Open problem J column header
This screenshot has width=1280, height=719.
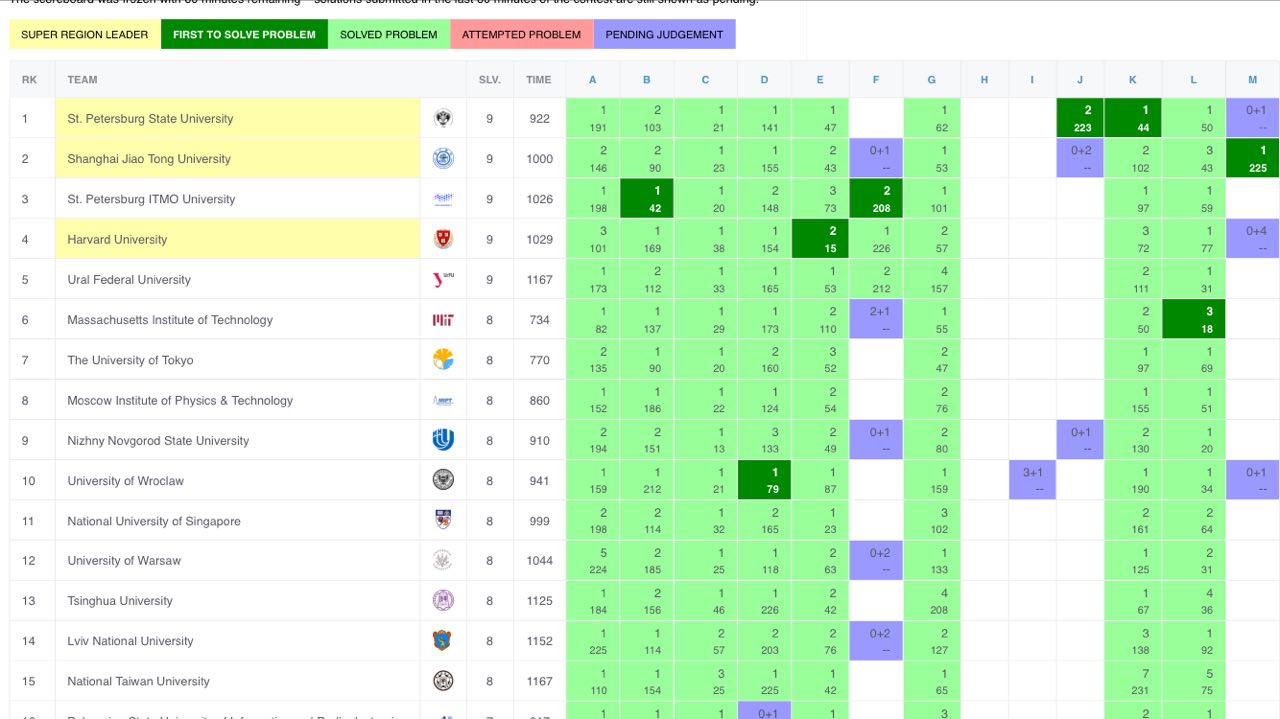[x=1080, y=80]
